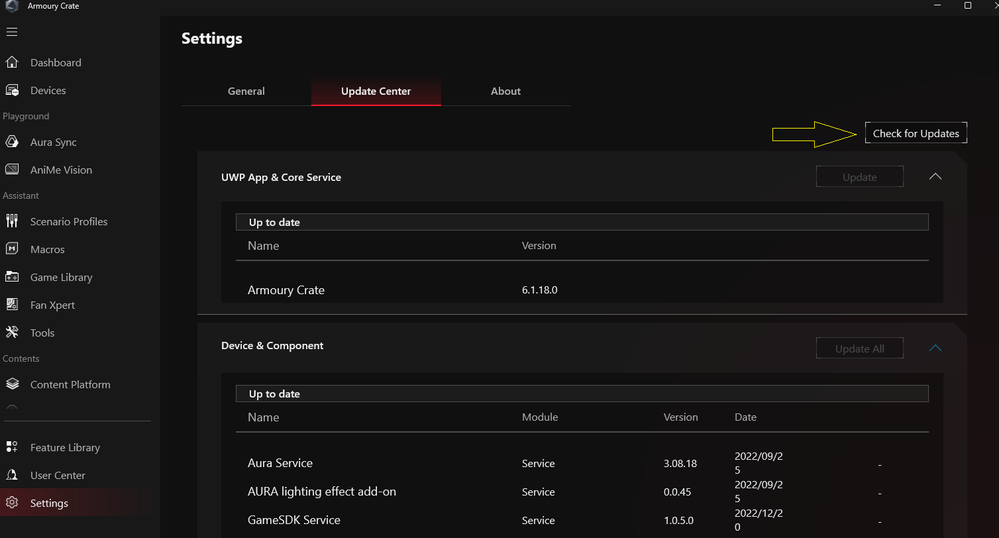Image resolution: width=999 pixels, height=538 pixels.
Task: Click version 6.1.18.0 value
Action: [540, 289]
